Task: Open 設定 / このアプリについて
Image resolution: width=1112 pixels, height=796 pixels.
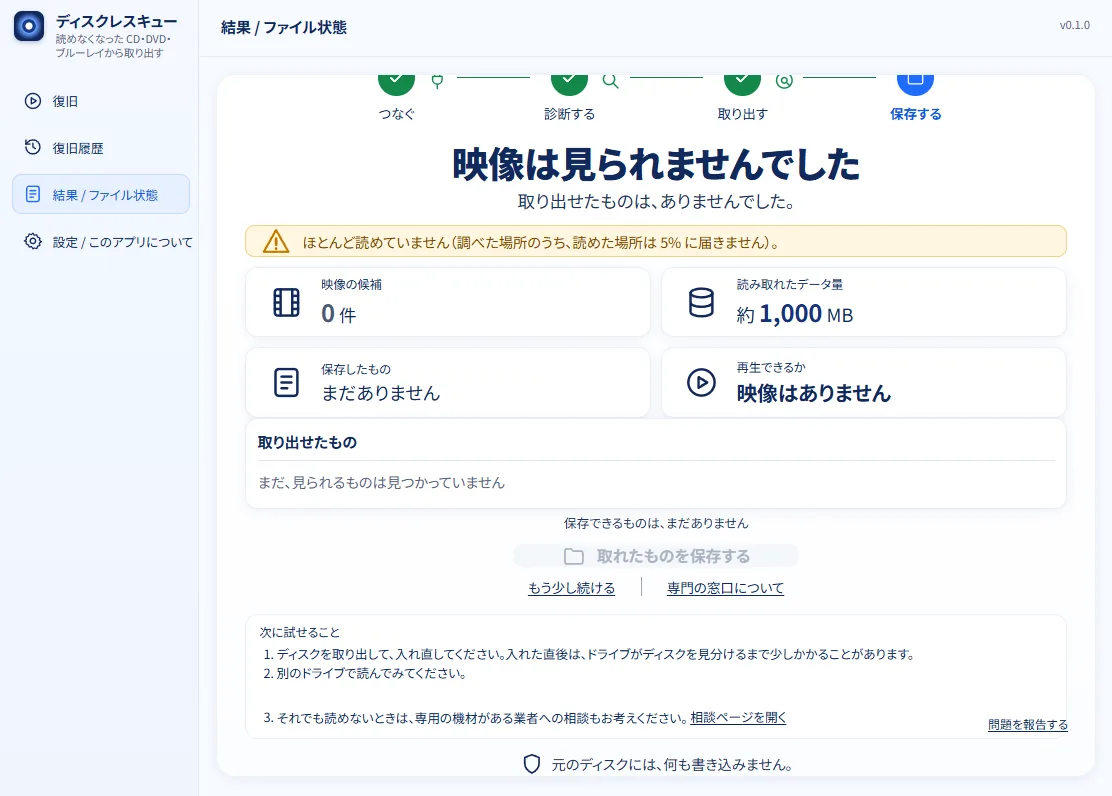Action: point(101,241)
